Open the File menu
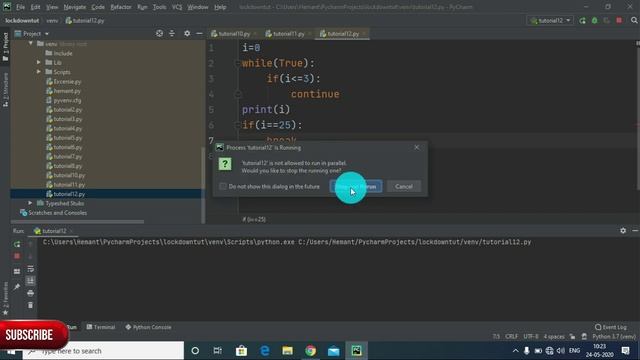Viewport: 640px width, 360px height. [20, 7]
